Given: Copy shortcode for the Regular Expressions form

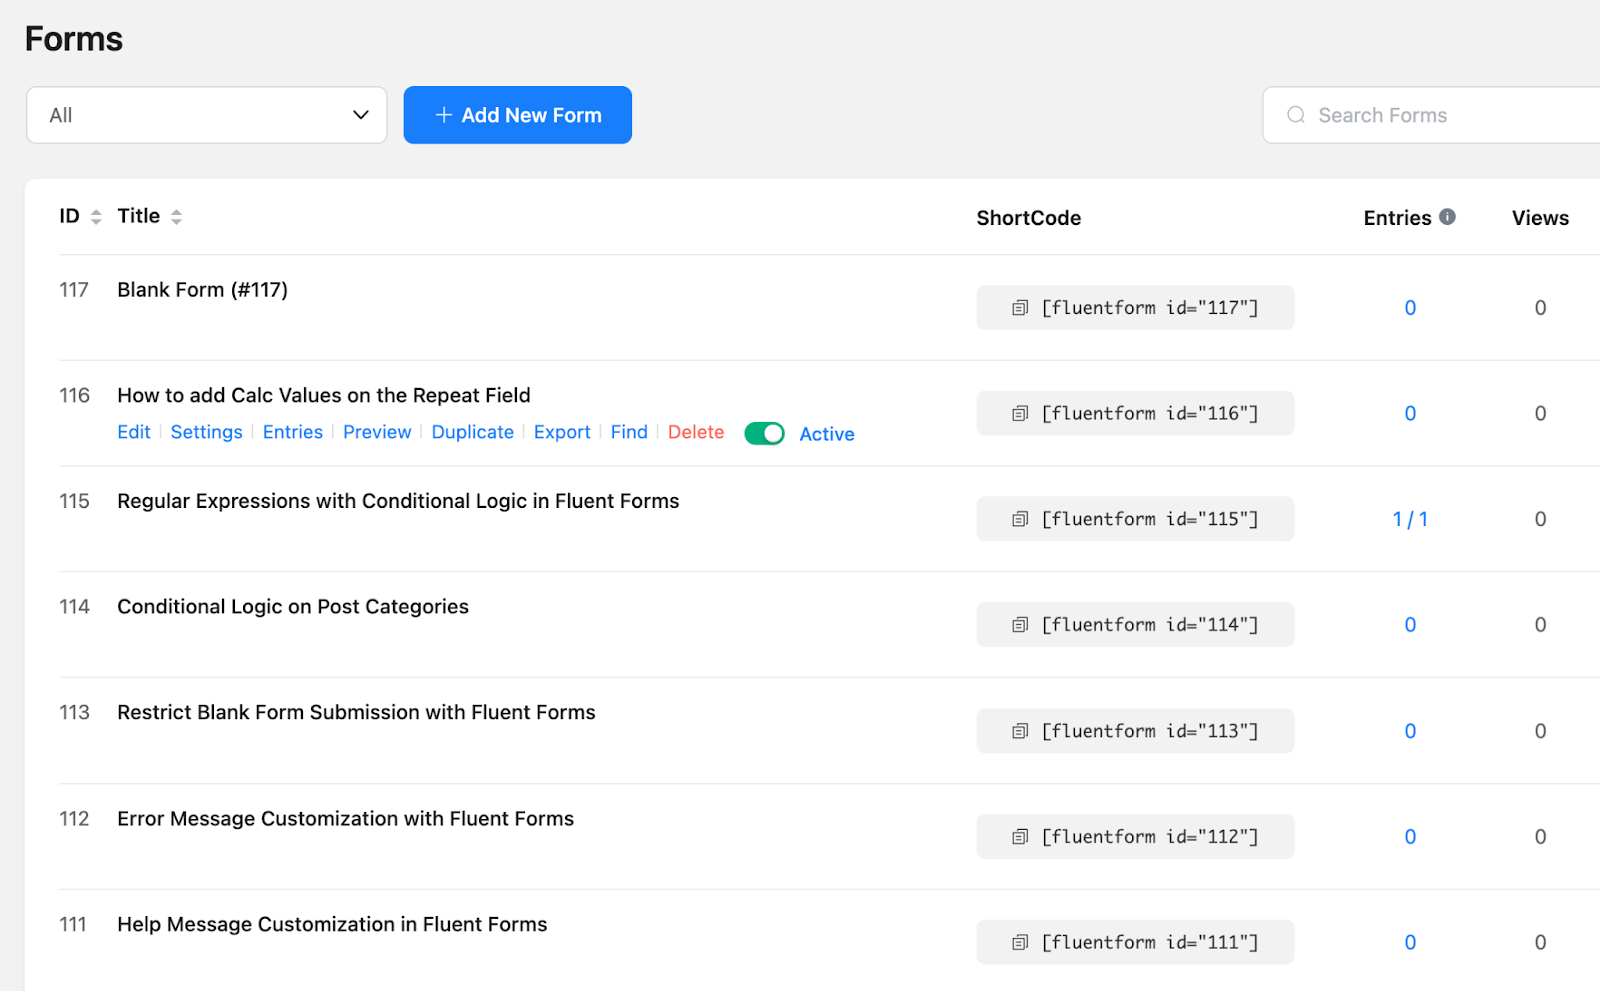Looking at the screenshot, I should tap(1019, 518).
